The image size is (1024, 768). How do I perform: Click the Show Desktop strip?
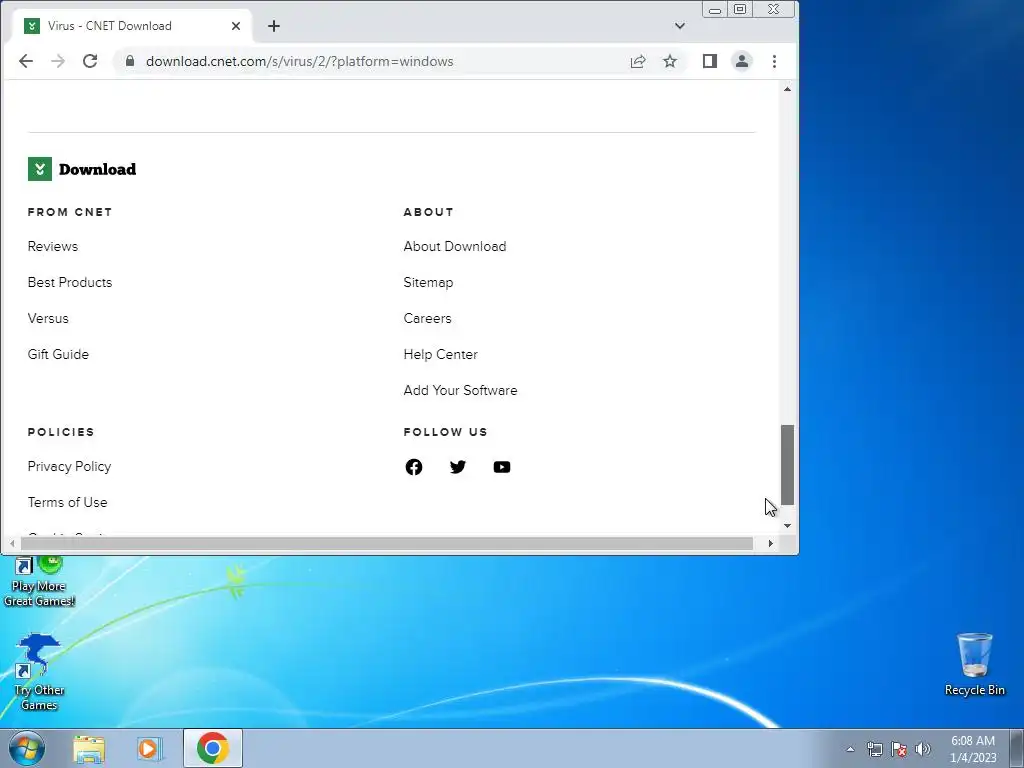[x=1017, y=748]
